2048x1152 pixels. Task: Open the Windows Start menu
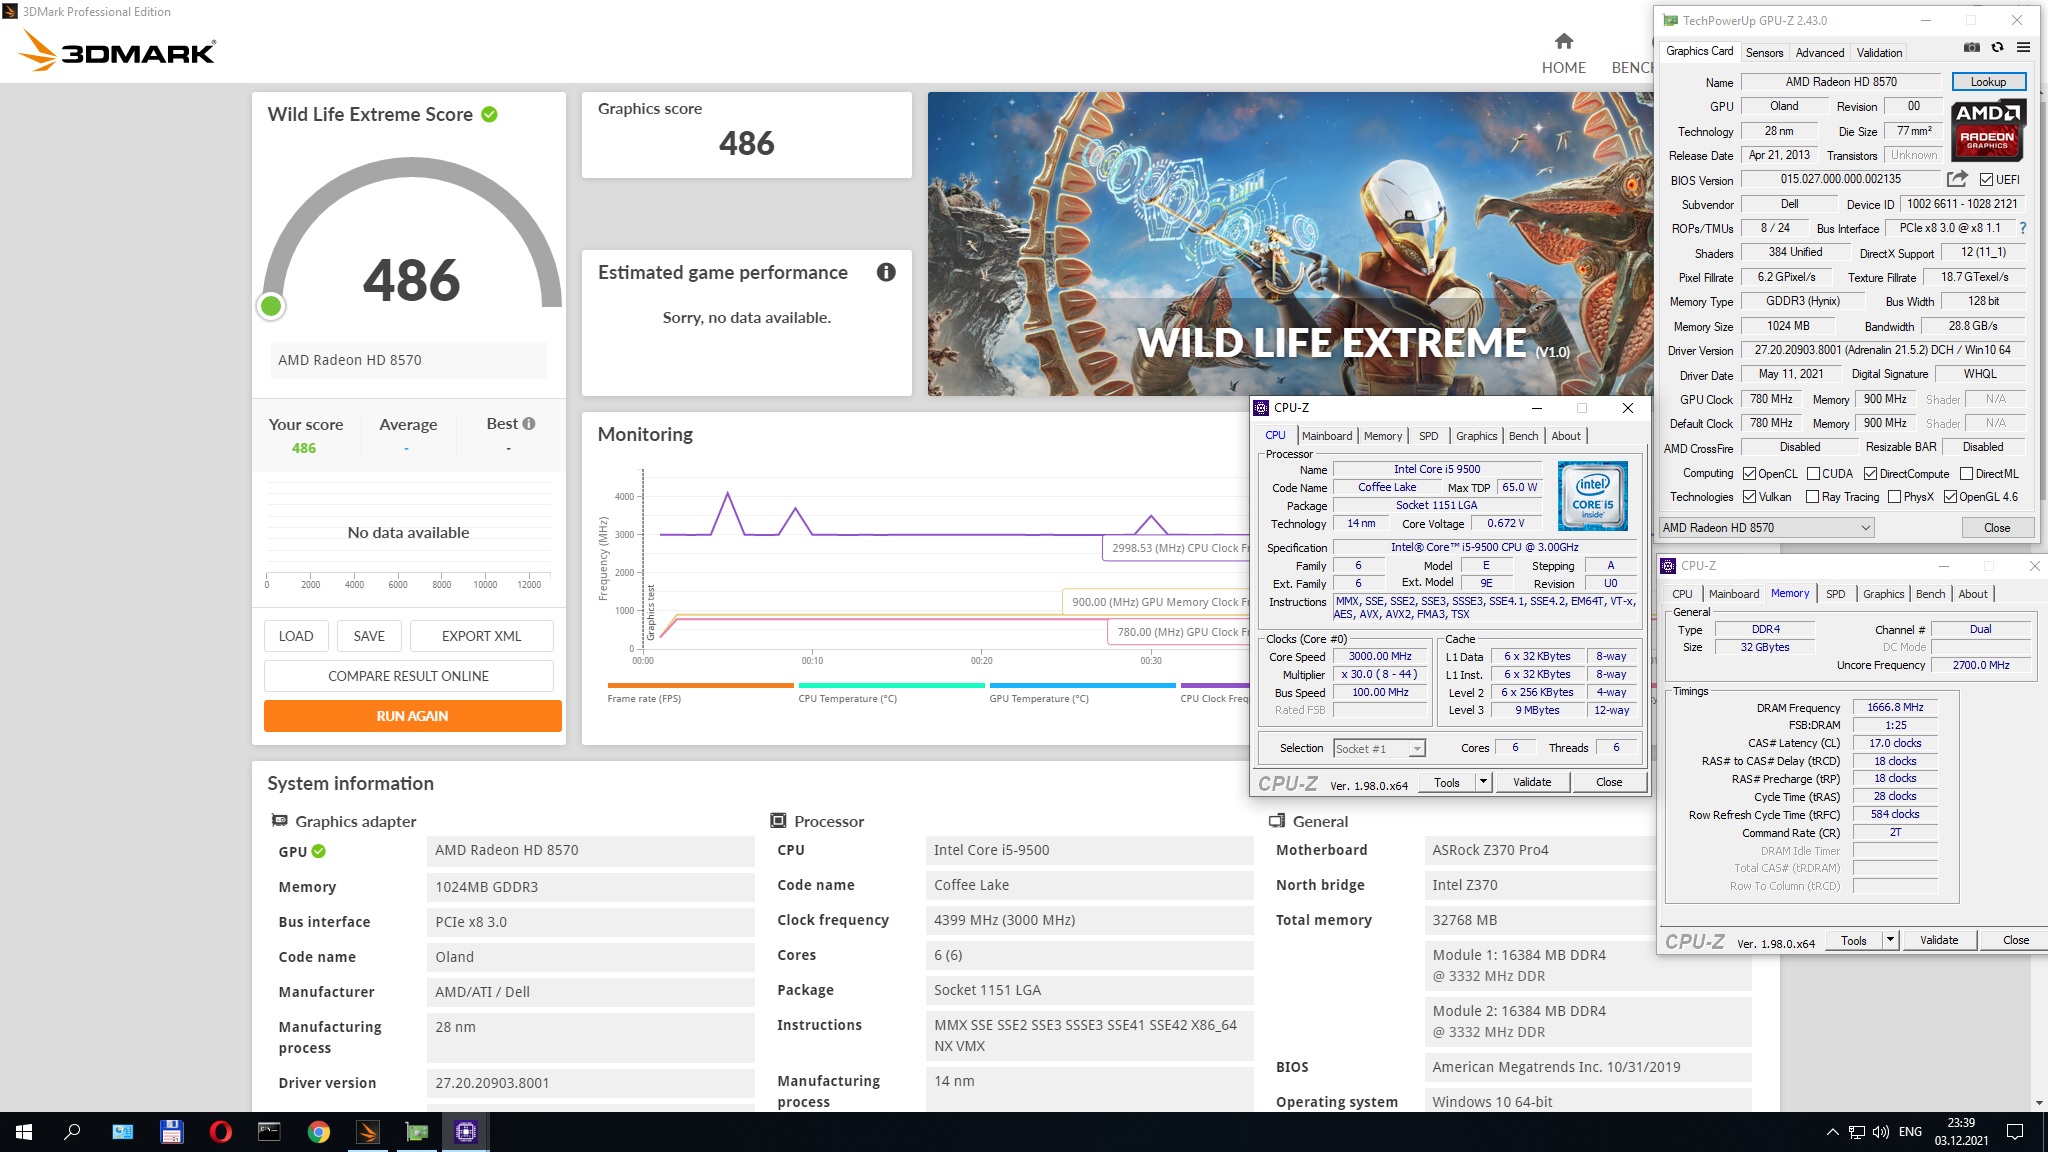[x=24, y=1132]
